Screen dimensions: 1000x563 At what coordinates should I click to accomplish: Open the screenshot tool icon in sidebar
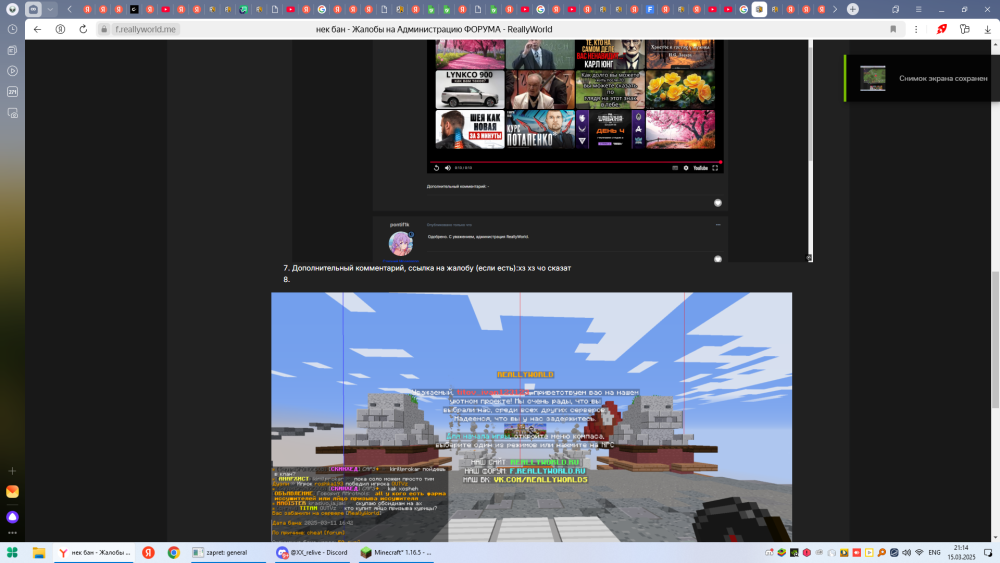12,113
